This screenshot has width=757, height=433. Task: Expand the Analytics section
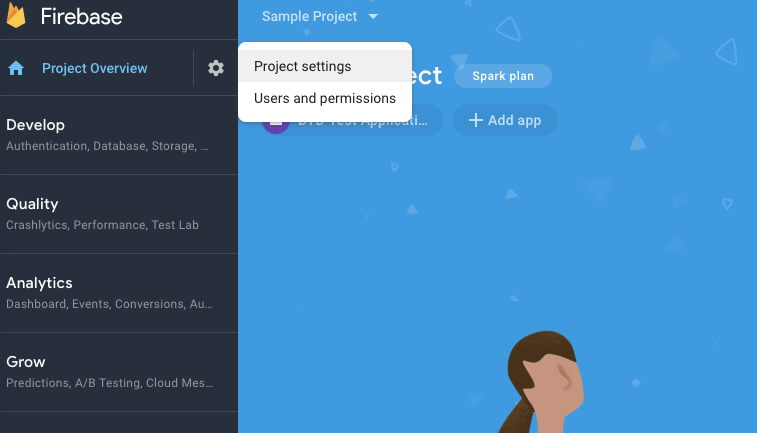[x=39, y=283]
